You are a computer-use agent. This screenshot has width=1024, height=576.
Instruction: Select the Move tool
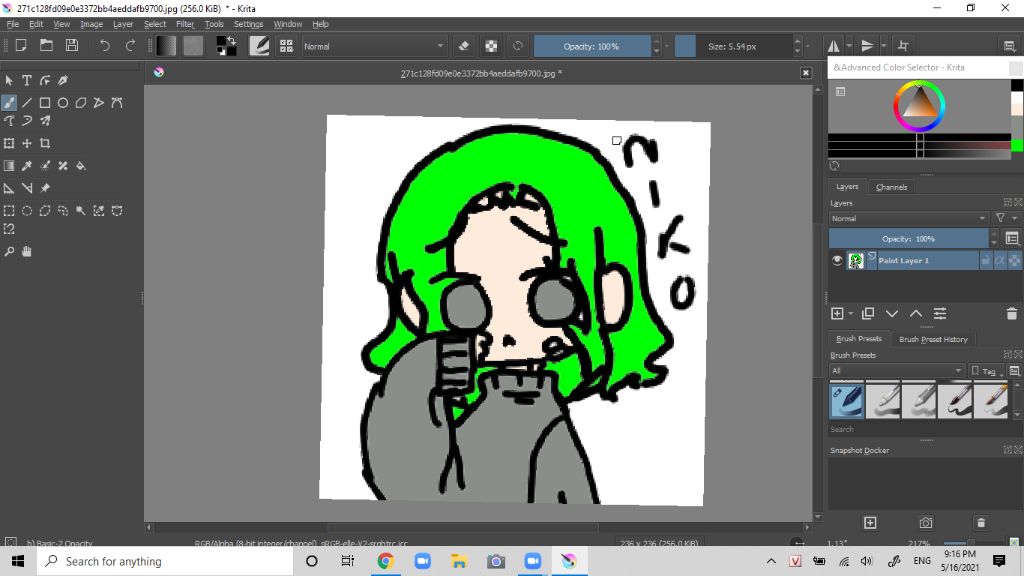pos(27,143)
